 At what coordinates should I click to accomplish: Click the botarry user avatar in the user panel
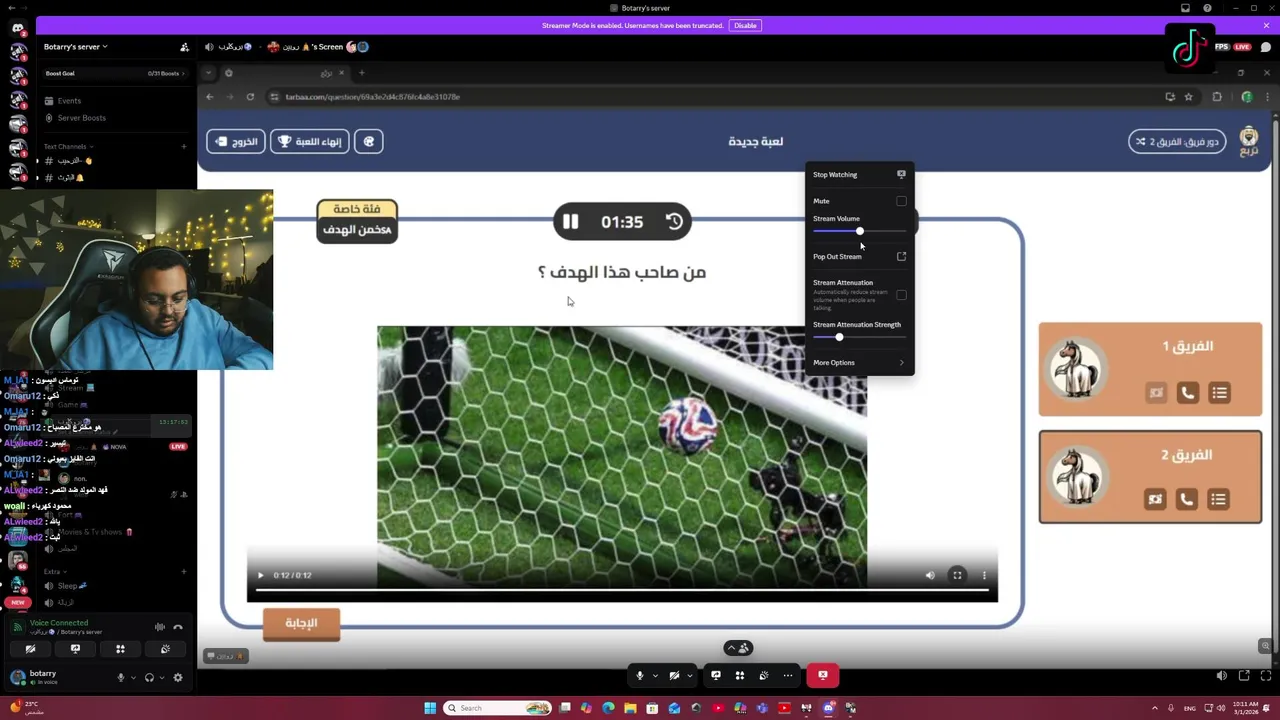pos(17,677)
